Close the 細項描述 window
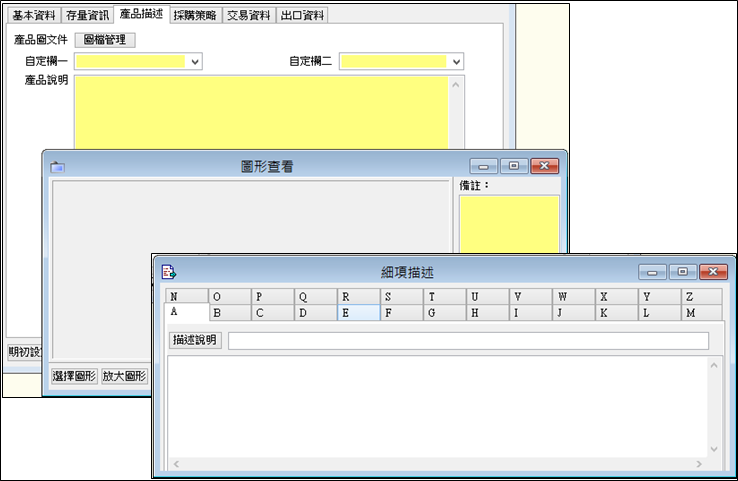Viewport: 738px width, 481px height. click(713, 272)
